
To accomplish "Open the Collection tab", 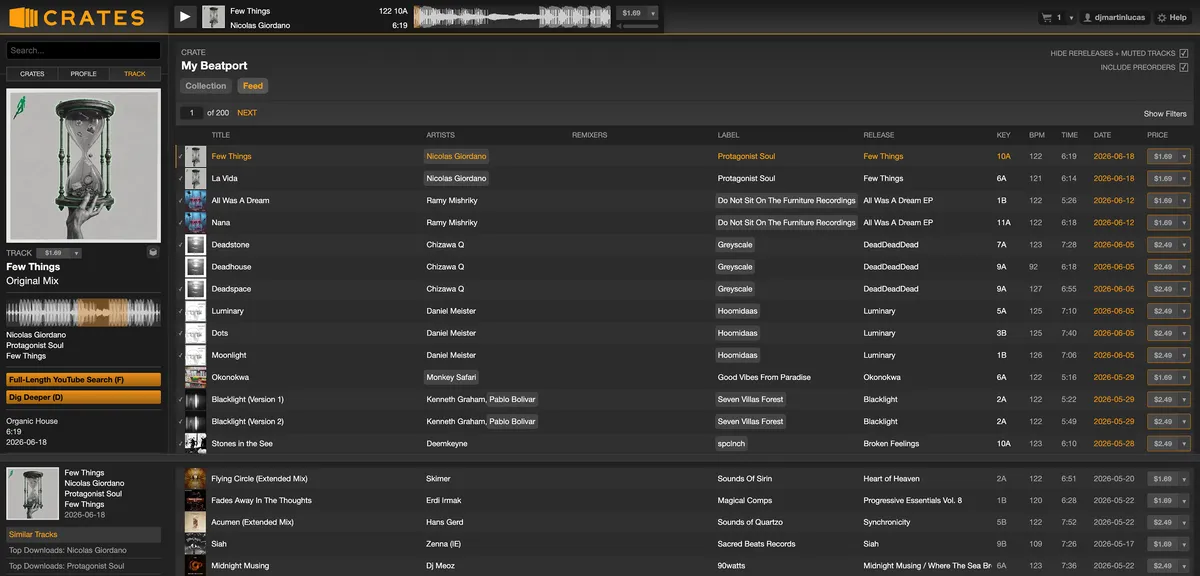I will 206,86.
